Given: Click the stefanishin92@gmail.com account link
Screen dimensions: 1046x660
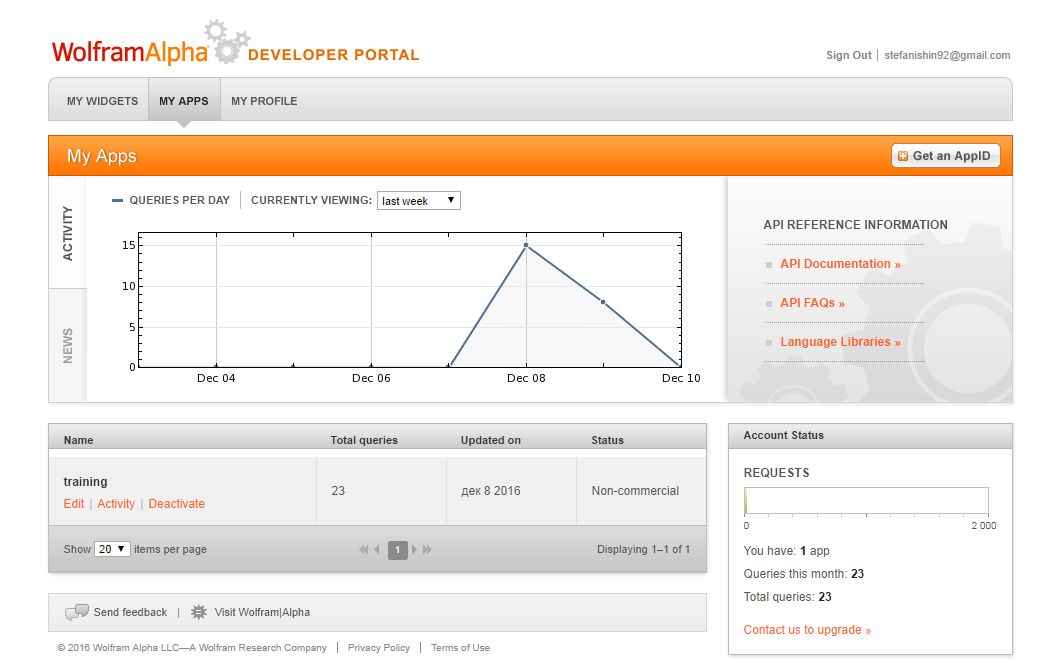Looking at the screenshot, I should click(947, 55).
